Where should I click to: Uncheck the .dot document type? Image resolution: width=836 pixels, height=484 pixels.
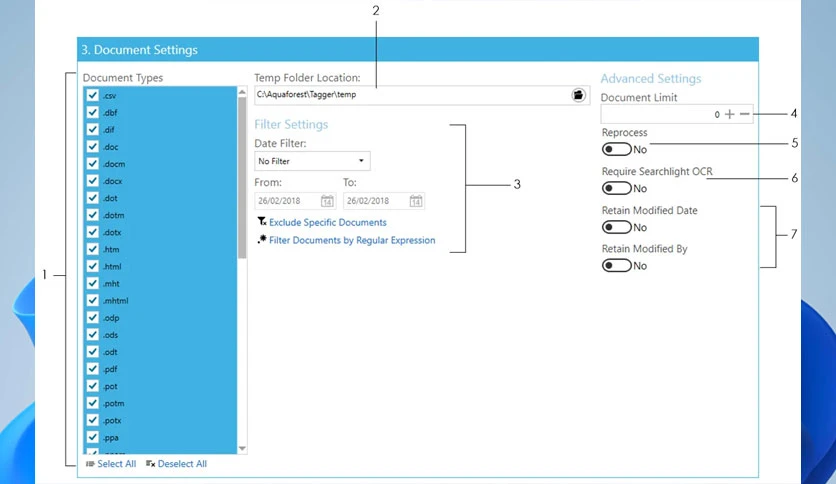93,197
